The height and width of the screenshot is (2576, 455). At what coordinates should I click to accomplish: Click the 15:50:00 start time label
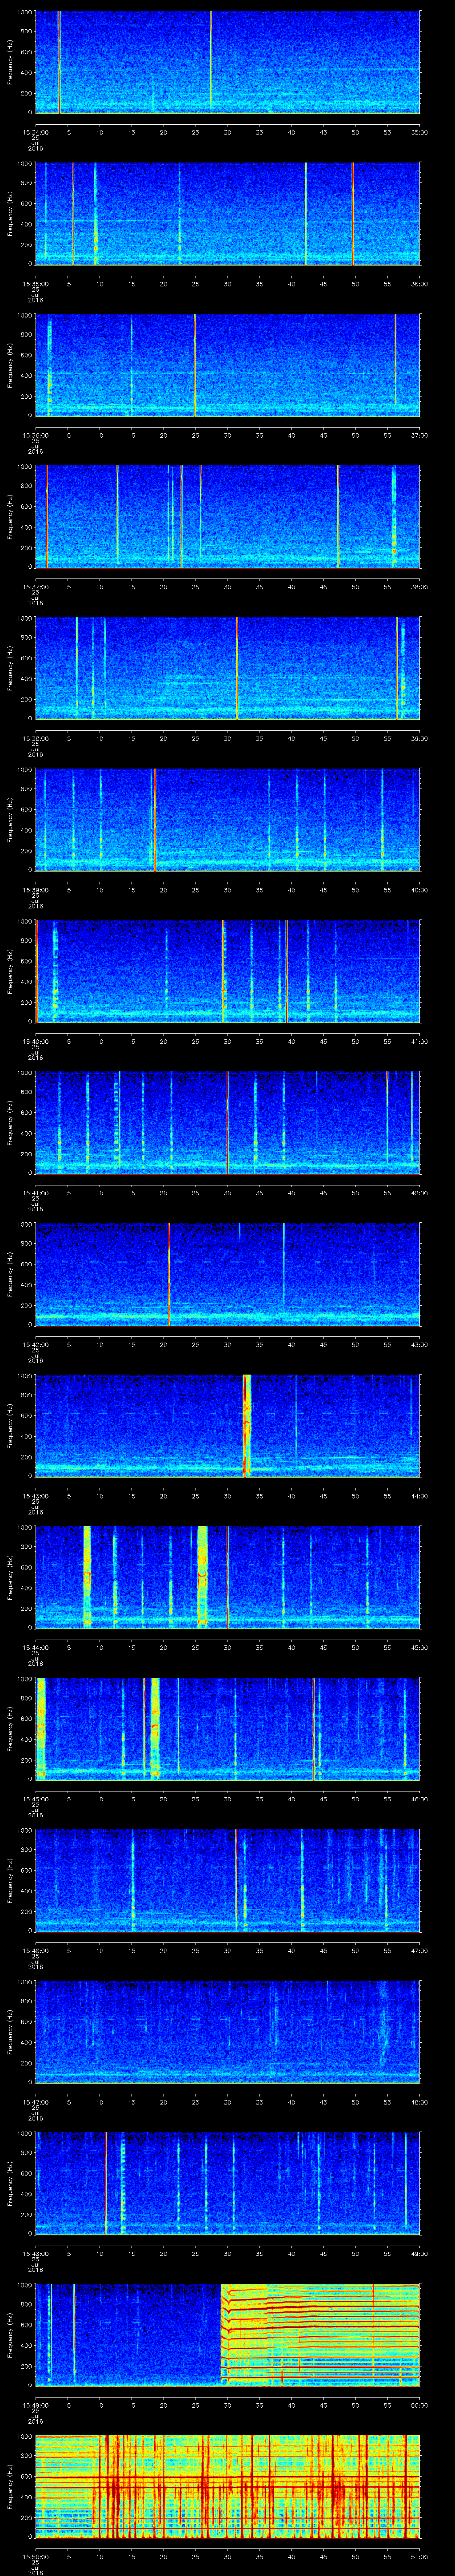pos(35,2557)
